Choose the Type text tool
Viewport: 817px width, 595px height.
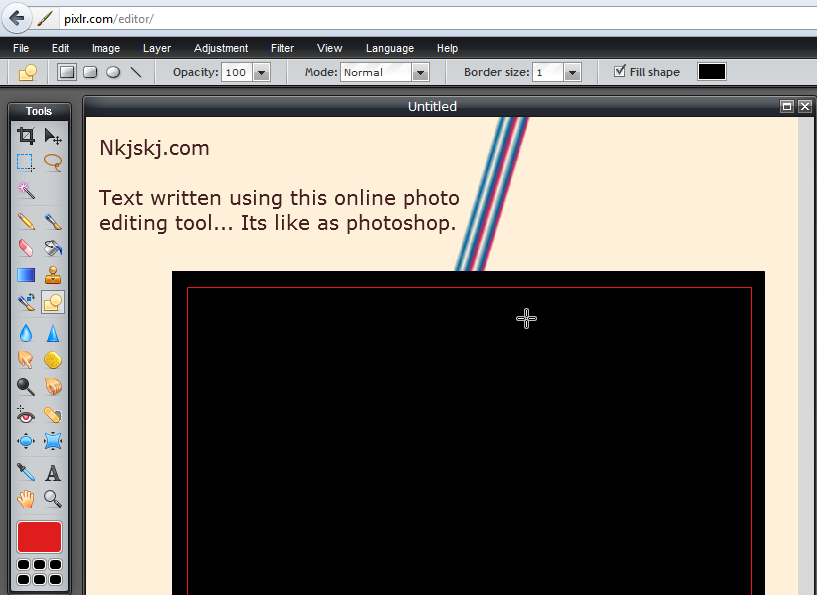tap(53, 472)
